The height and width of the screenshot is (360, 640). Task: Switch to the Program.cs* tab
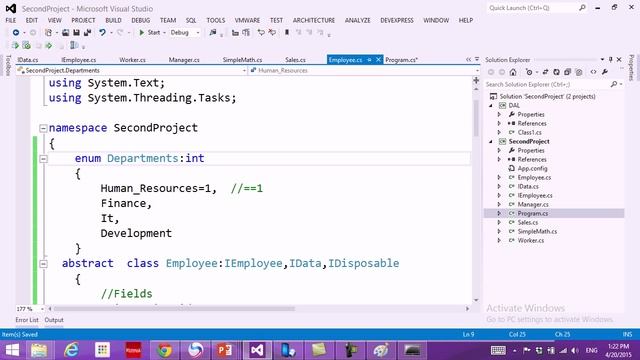click(401, 60)
